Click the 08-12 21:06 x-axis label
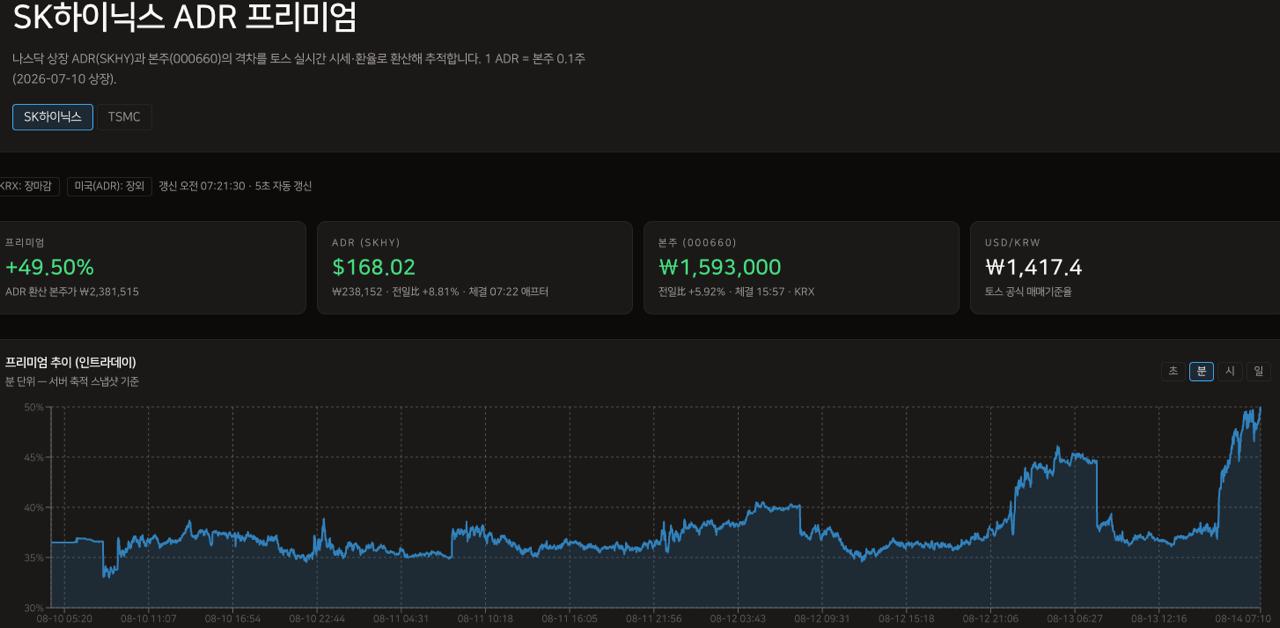The image size is (1280, 628). [x=991, y=619]
